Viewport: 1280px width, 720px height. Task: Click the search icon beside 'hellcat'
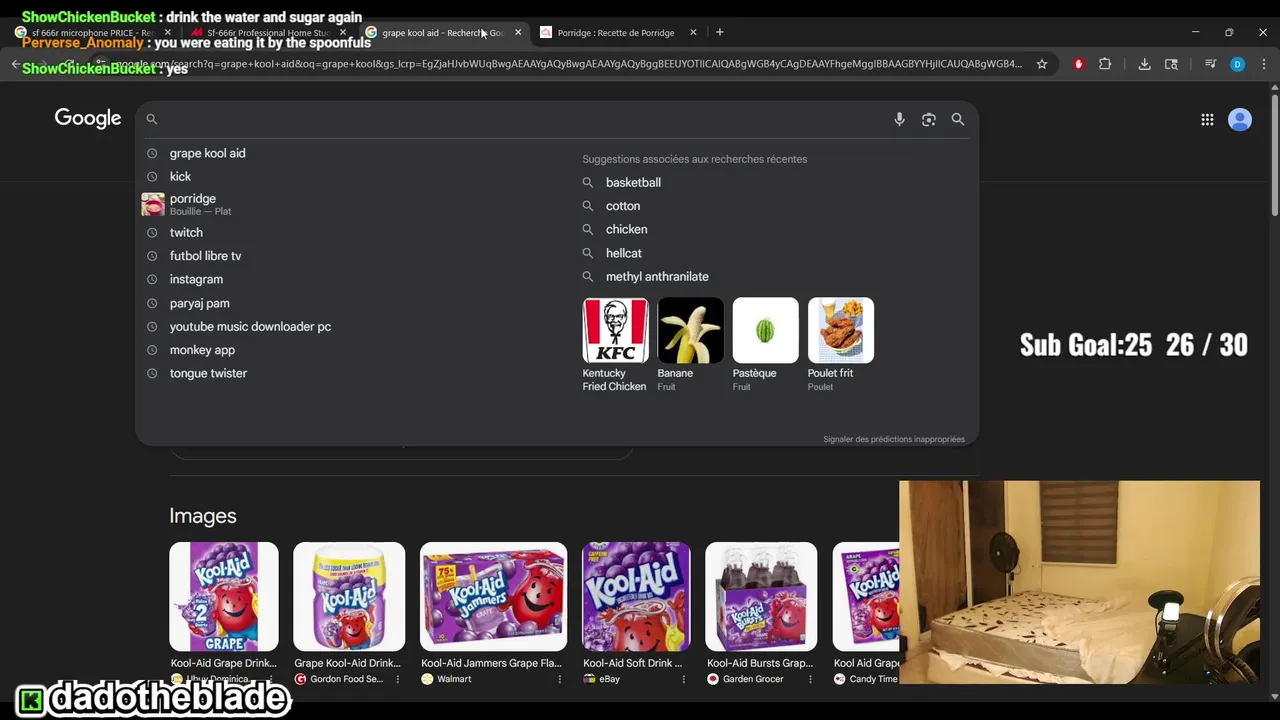[588, 253]
